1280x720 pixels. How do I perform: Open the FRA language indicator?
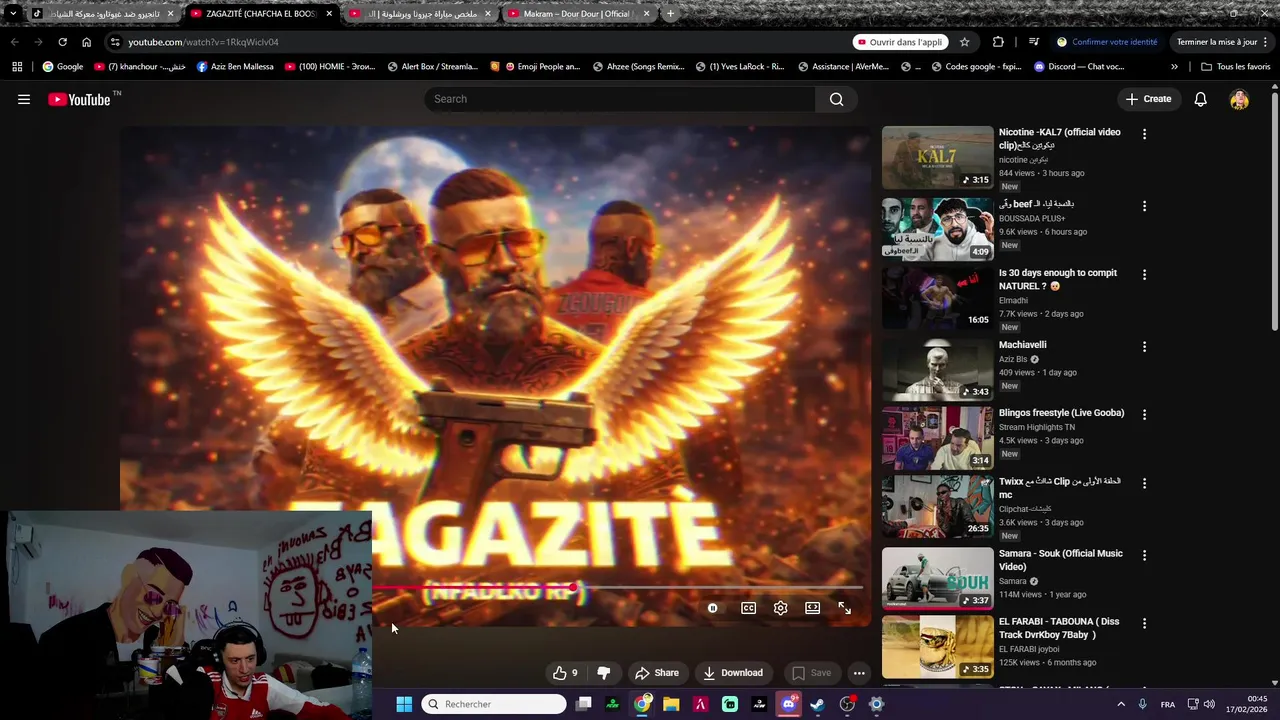(1167, 704)
